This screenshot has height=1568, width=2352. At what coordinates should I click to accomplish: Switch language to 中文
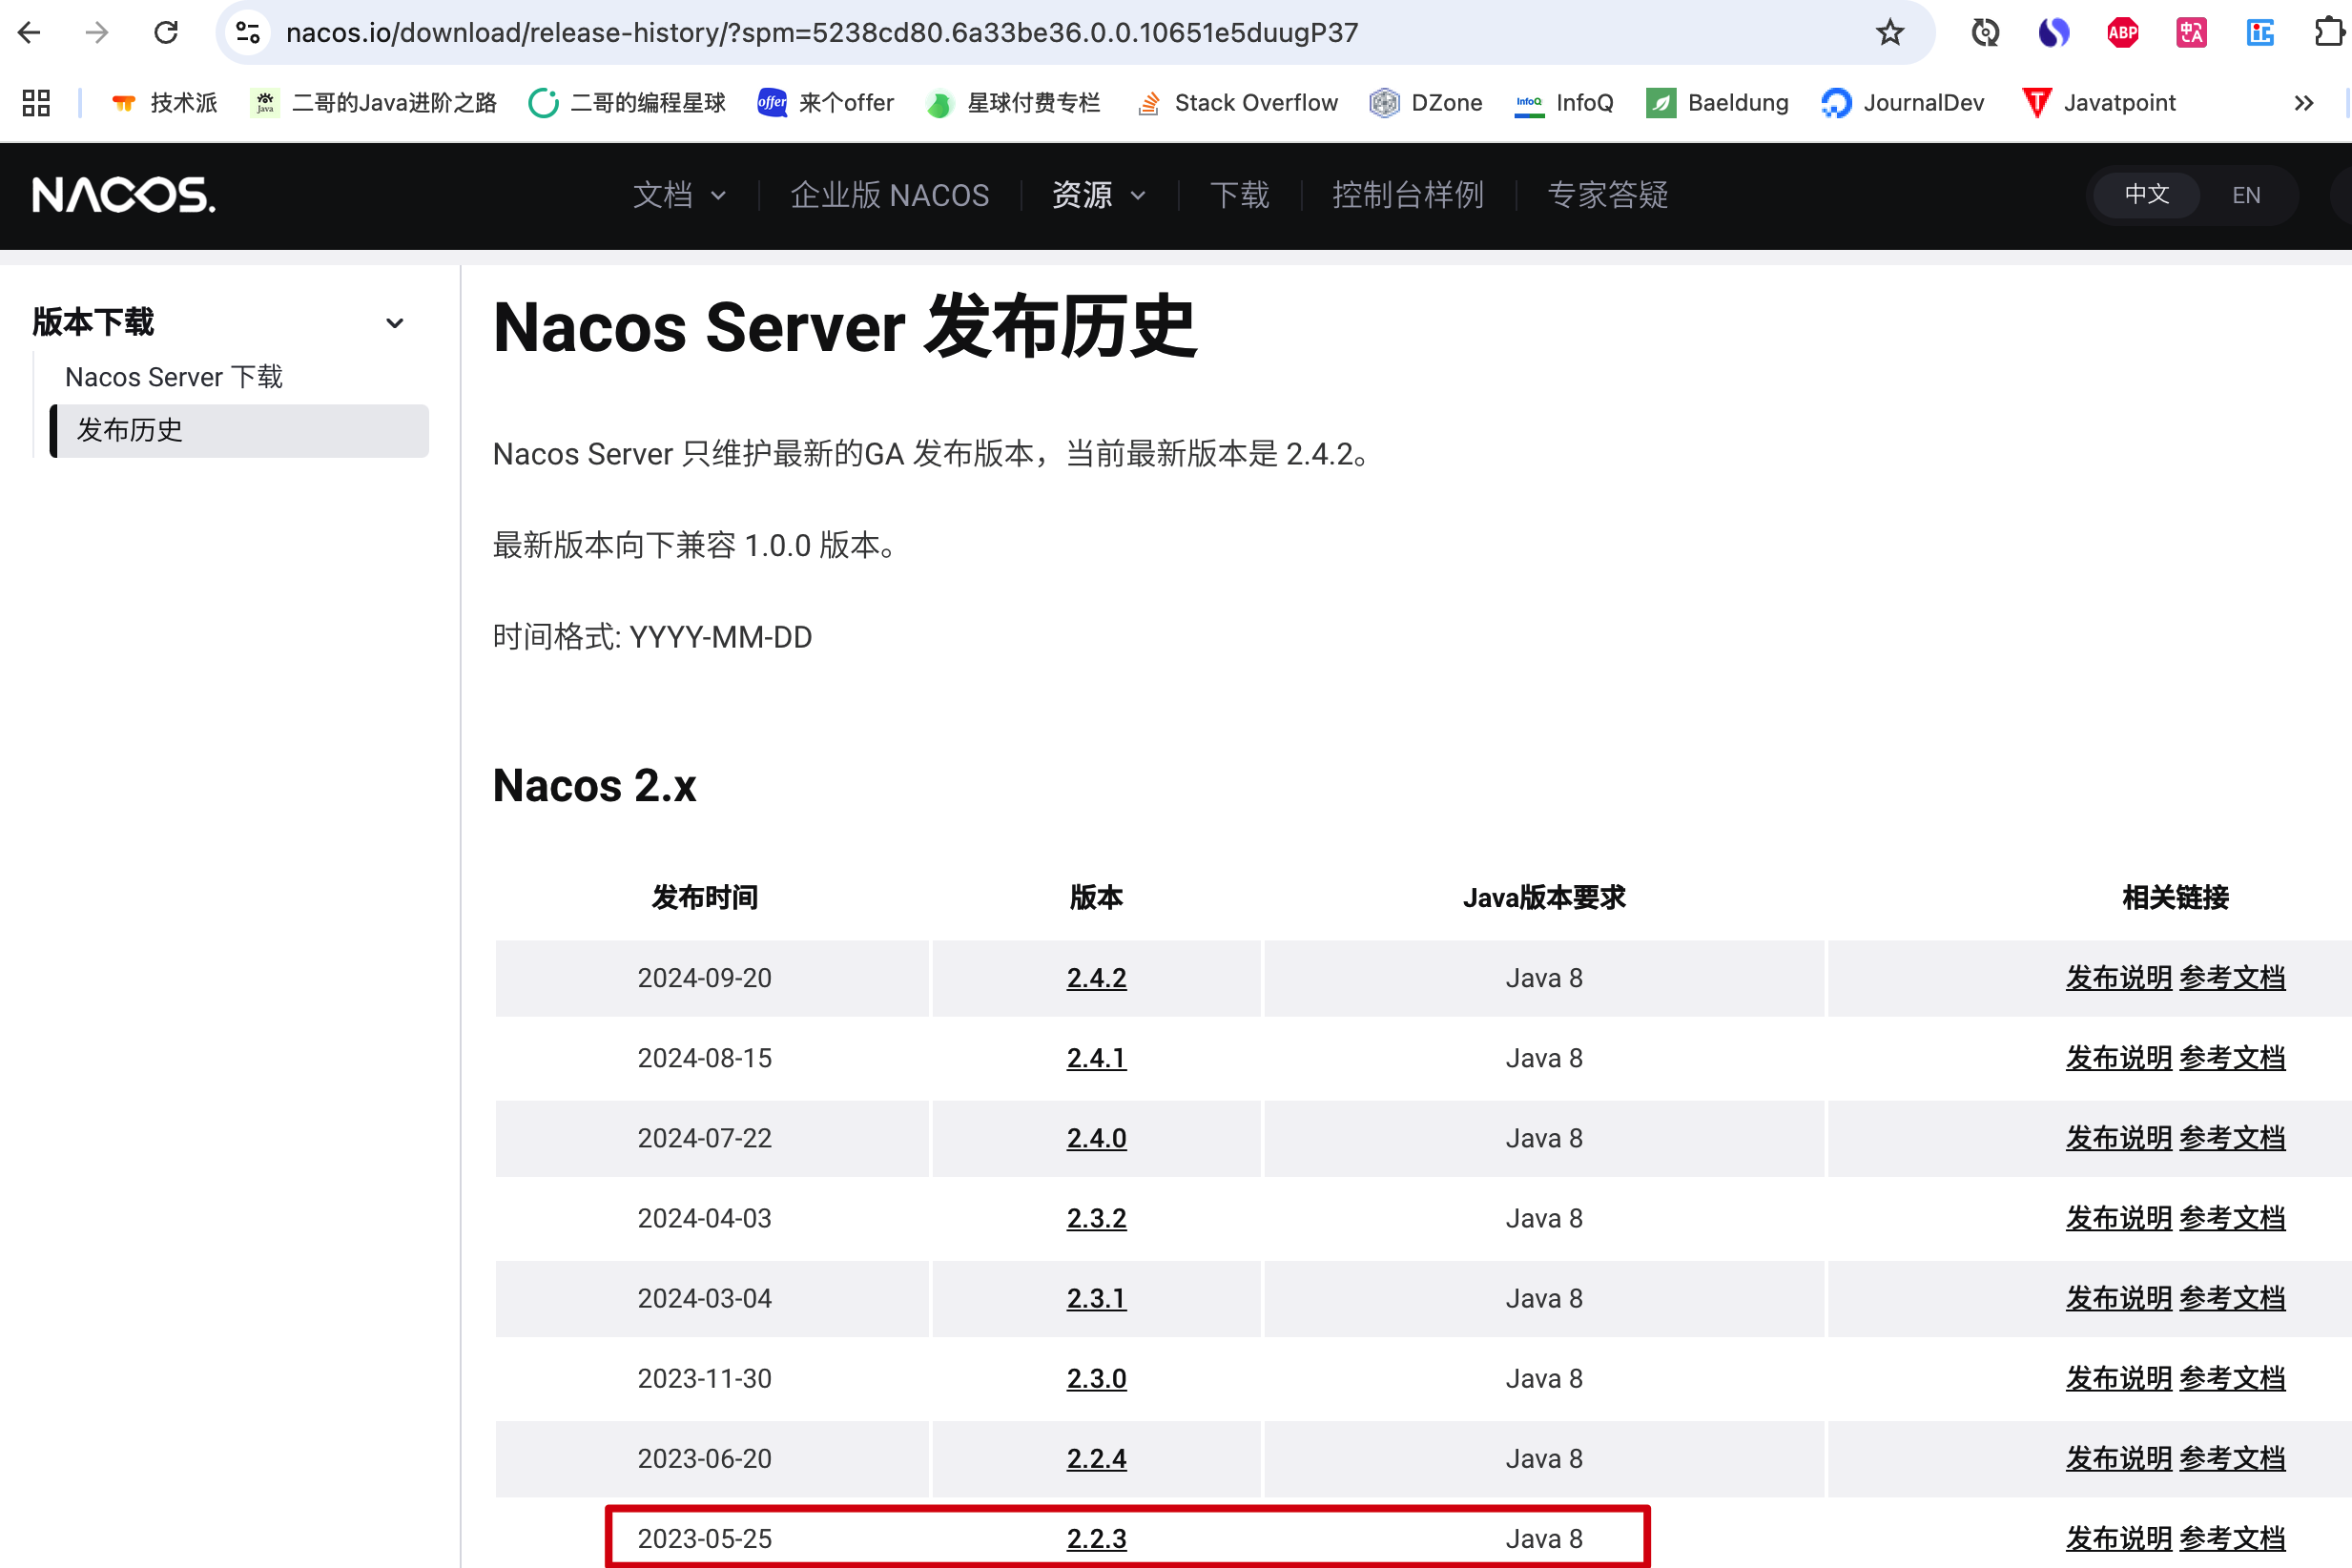2146,195
